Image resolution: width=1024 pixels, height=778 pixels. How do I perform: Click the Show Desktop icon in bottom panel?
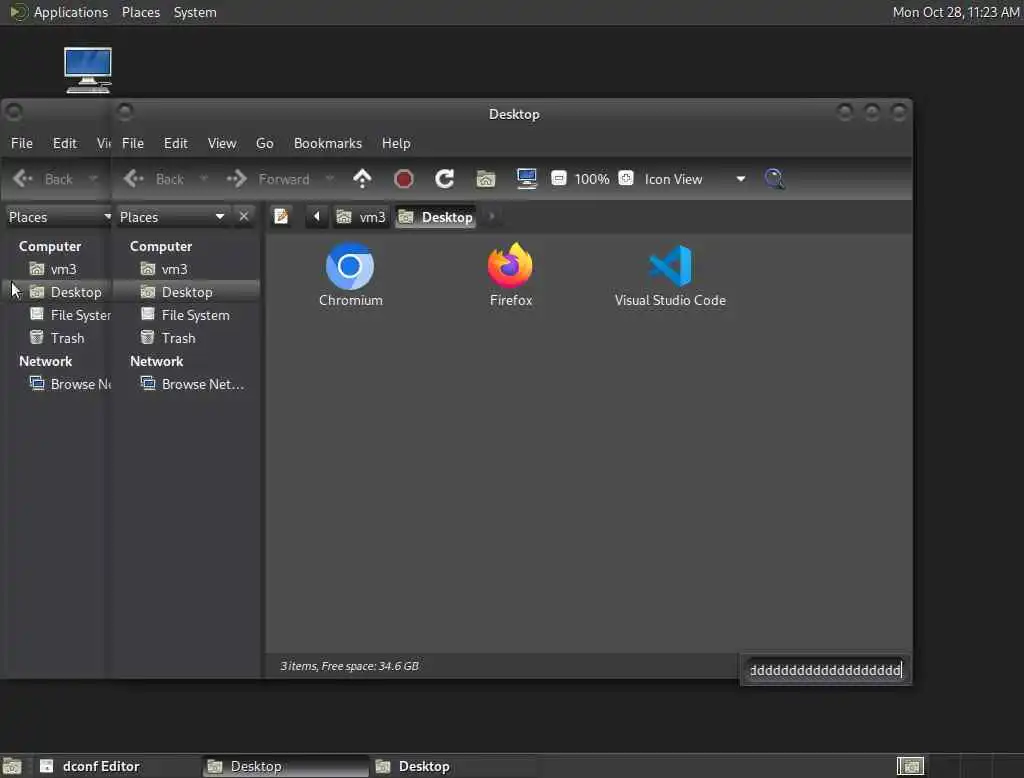pyautogui.click(x=12, y=766)
